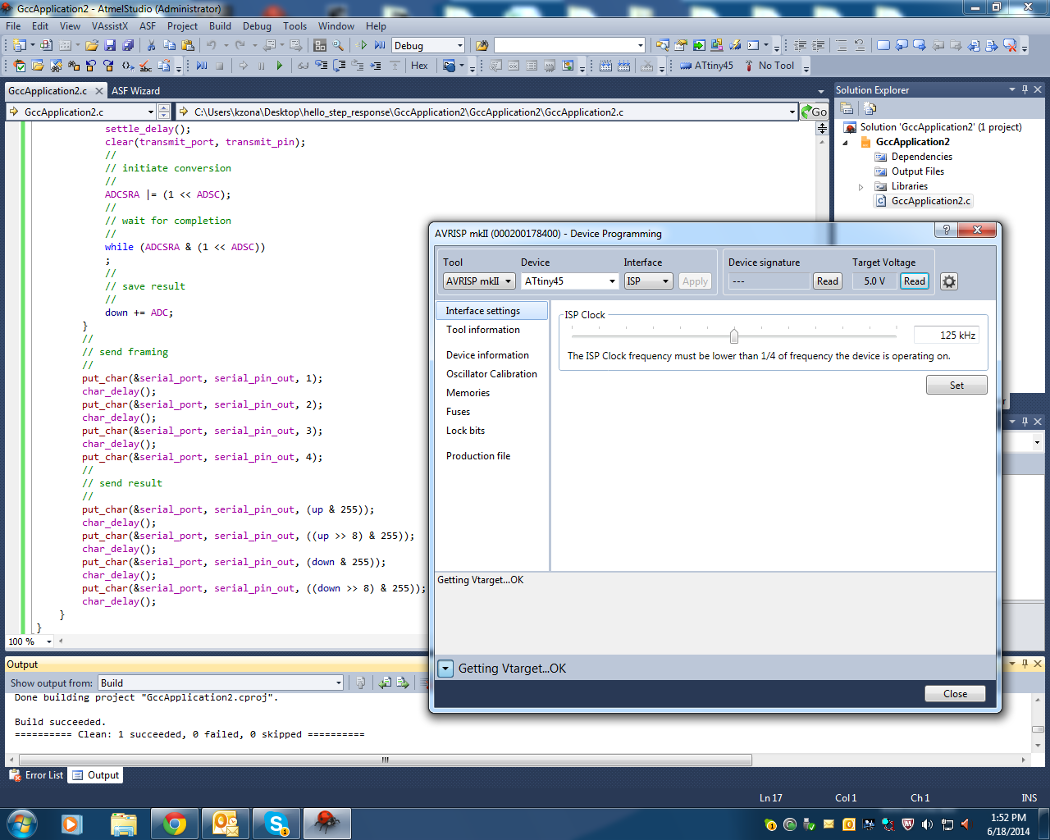
Task: Switch to the ASF Wizard tab
Action: click(x=135, y=90)
